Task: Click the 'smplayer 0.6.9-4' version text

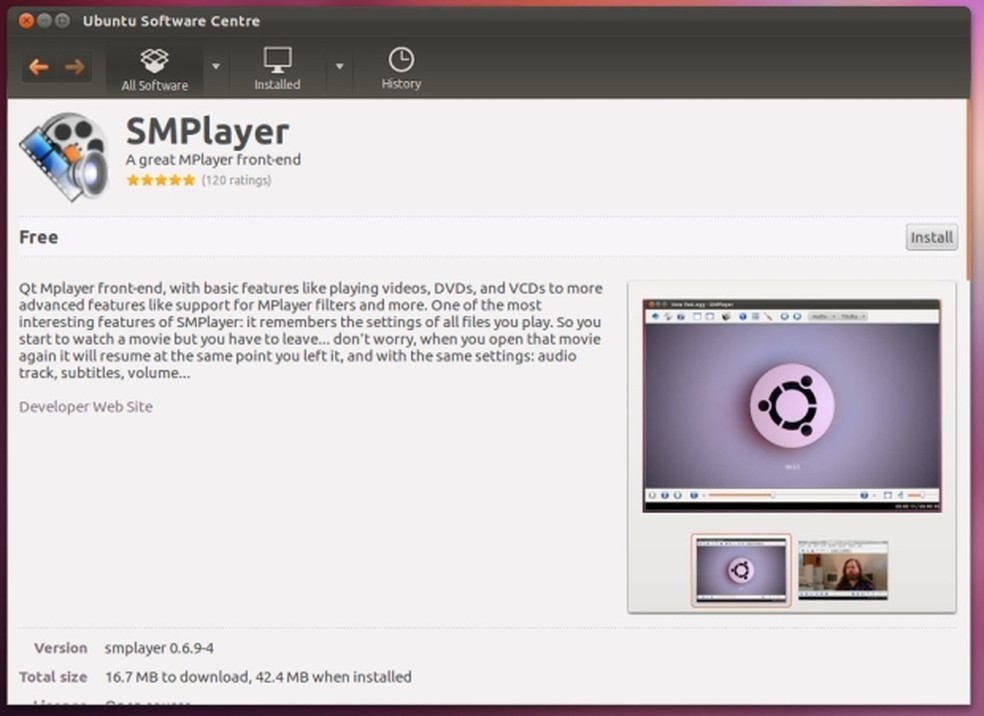Action: point(159,648)
